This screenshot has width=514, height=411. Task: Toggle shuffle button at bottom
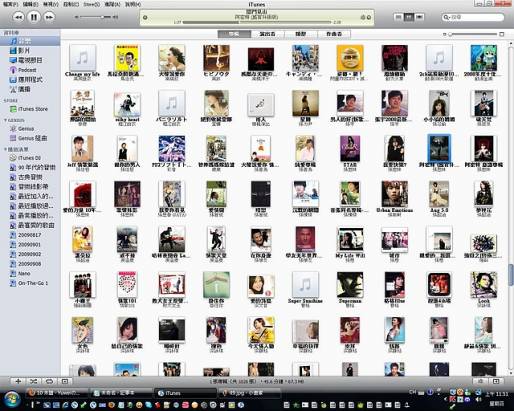34,381
